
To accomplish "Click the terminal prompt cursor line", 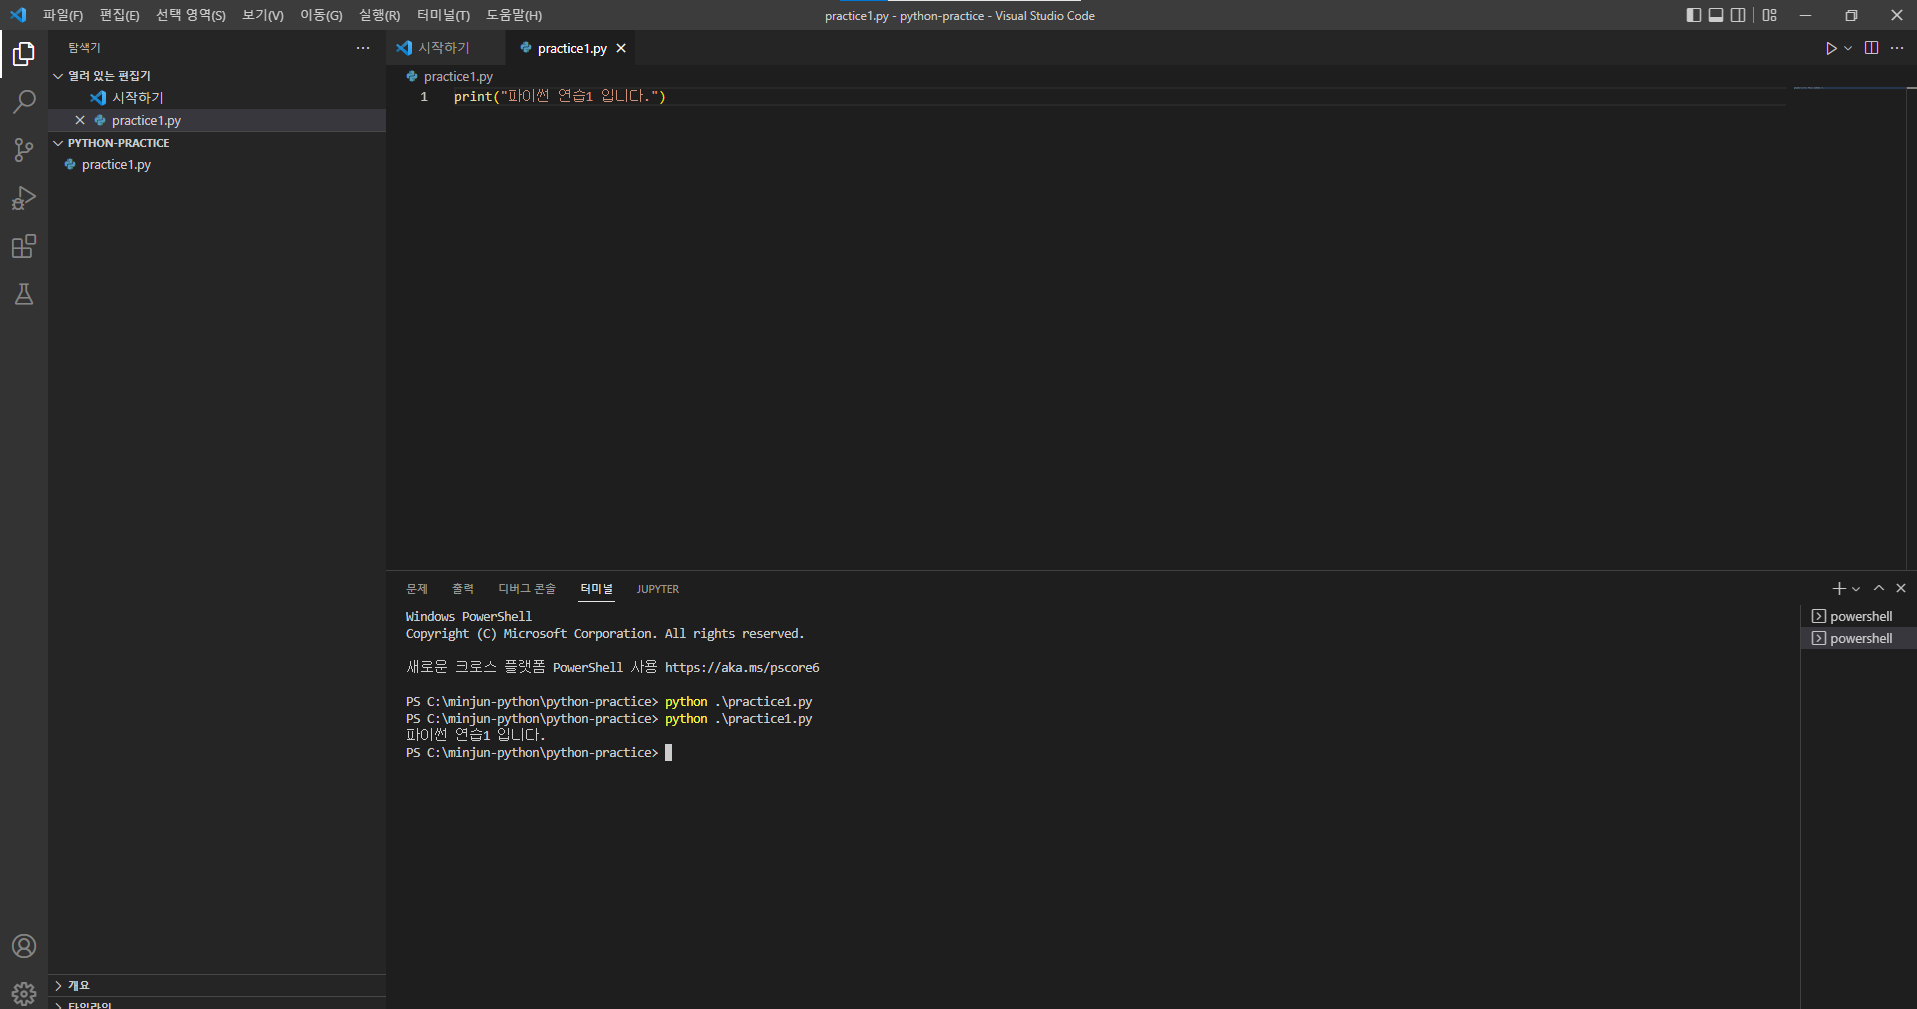I will tap(539, 753).
